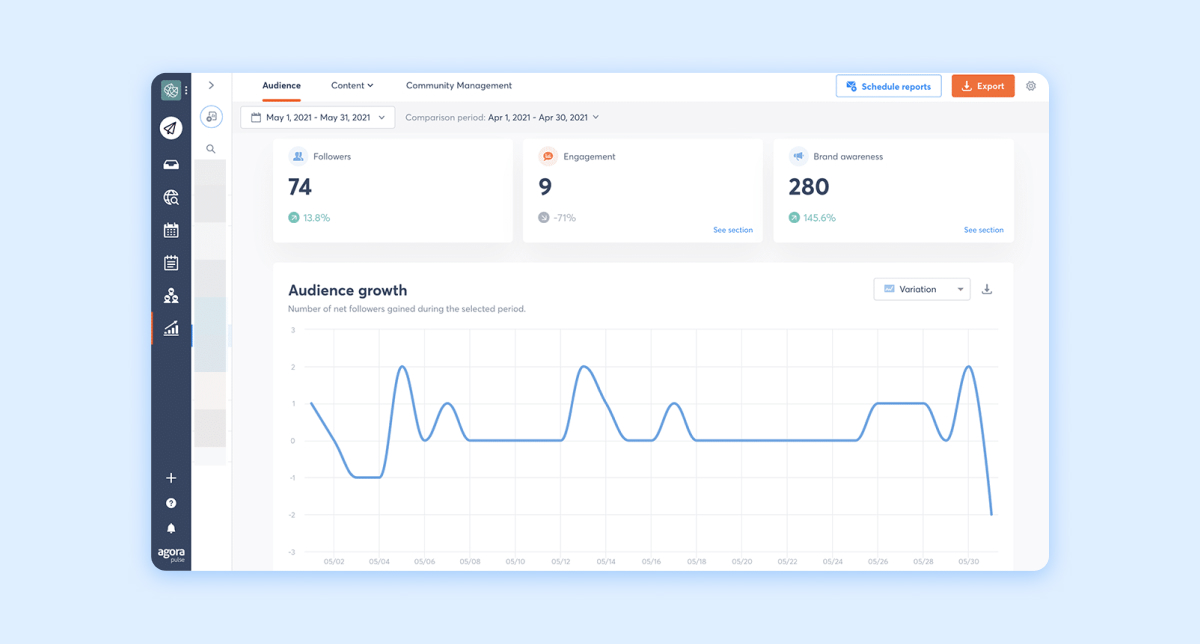Open the Inbox tray icon
The image size is (1200, 644).
pos(171,164)
